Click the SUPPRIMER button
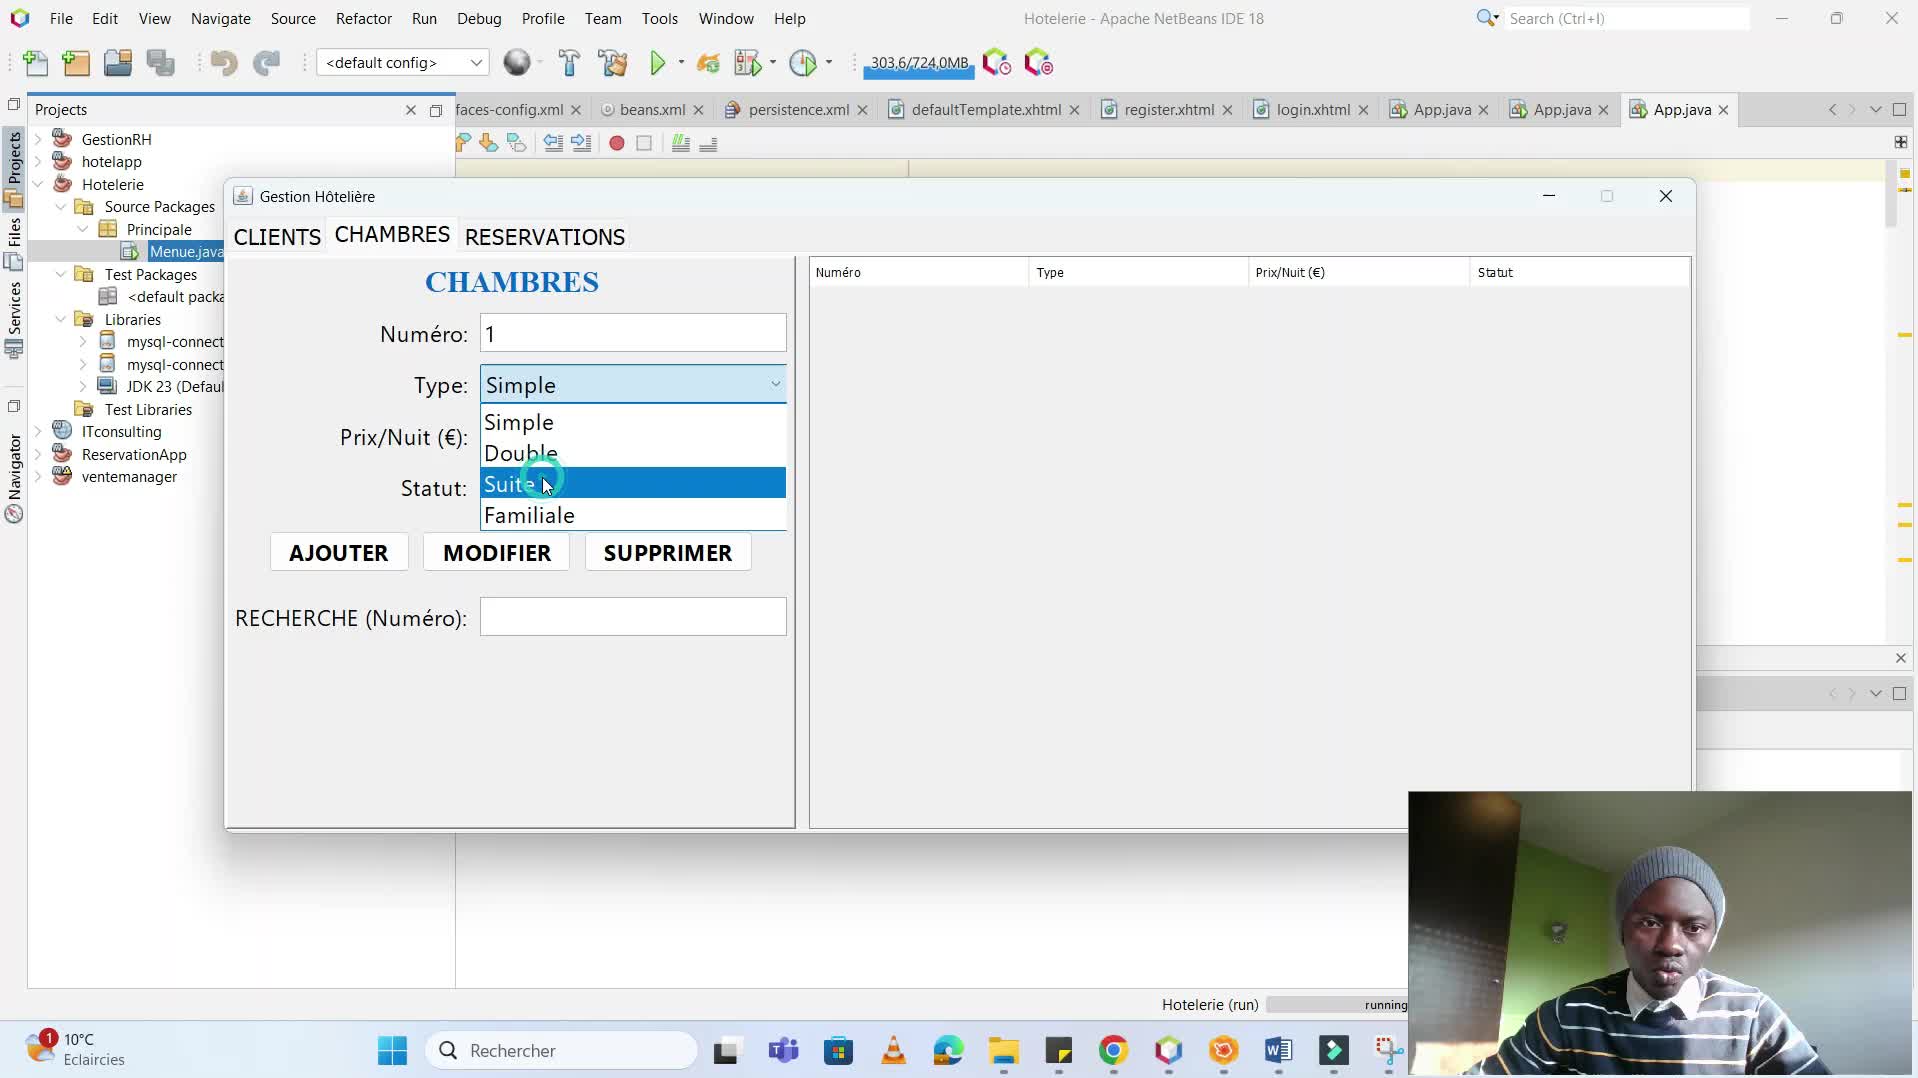Viewport: 1918px width, 1078px height. (x=668, y=553)
